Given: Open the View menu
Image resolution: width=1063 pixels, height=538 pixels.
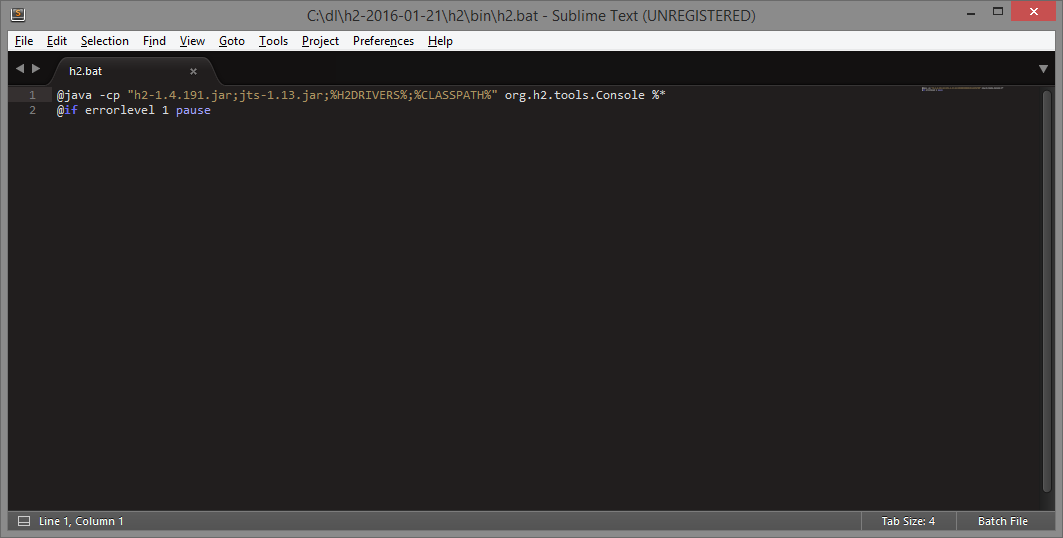Looking at the screenshot, I should pyautogui.click(x=192, y=41).
